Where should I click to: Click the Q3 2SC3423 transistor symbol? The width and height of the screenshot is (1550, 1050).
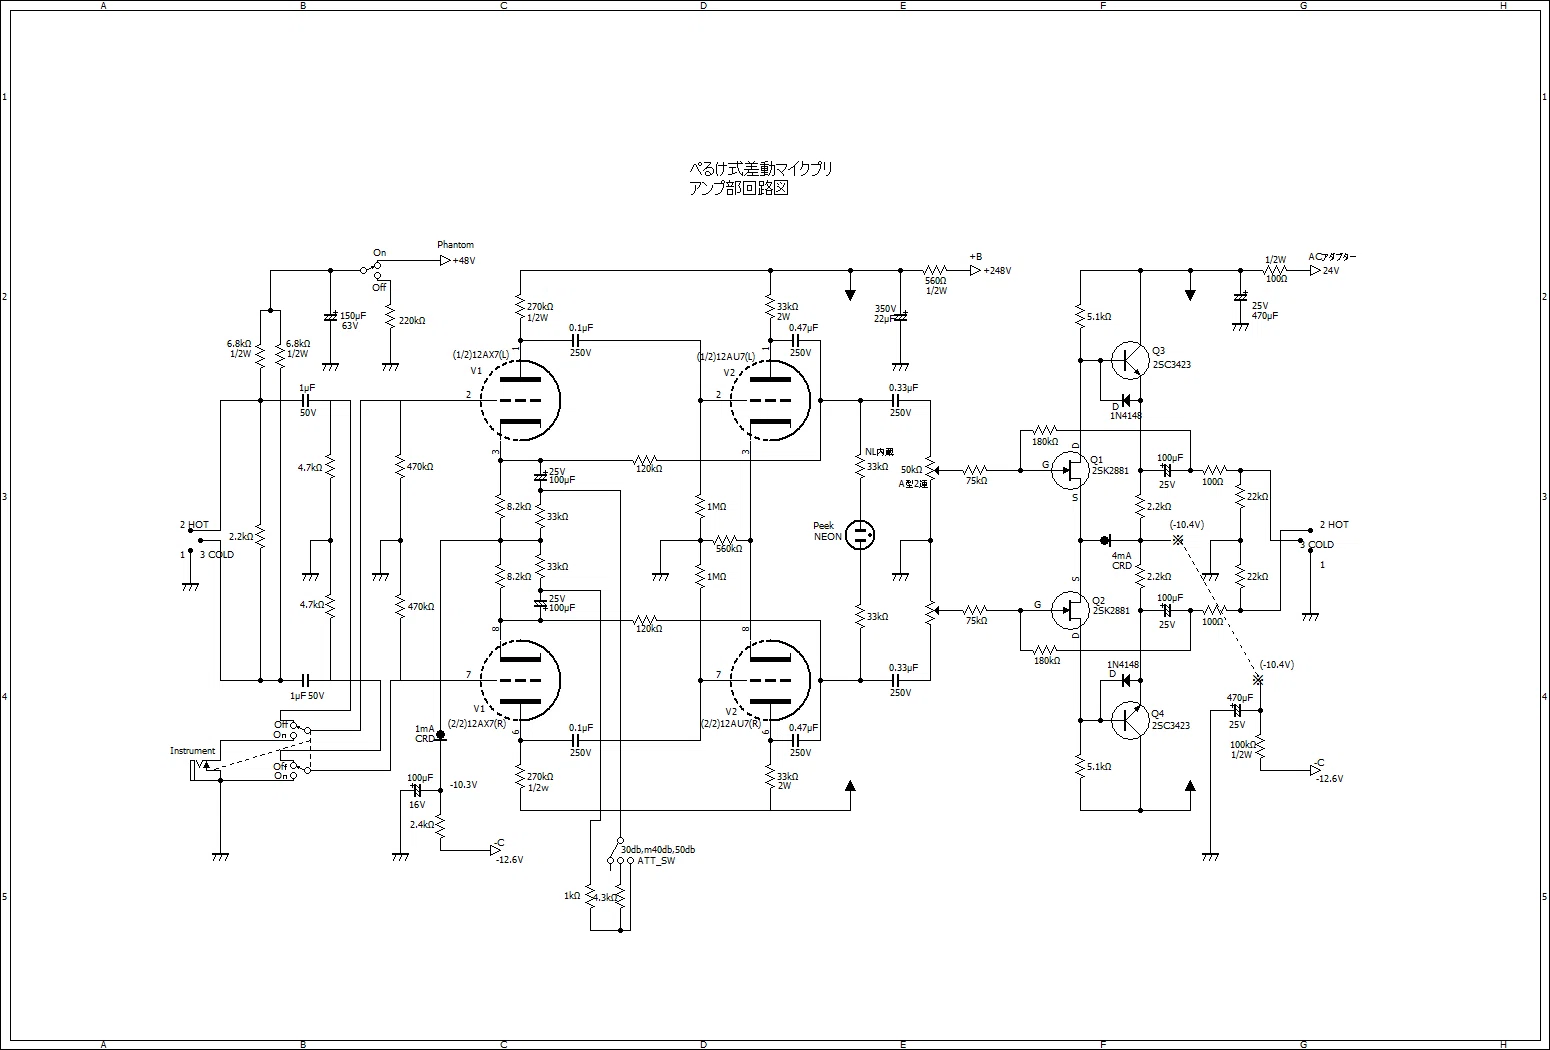(1129, 360)
